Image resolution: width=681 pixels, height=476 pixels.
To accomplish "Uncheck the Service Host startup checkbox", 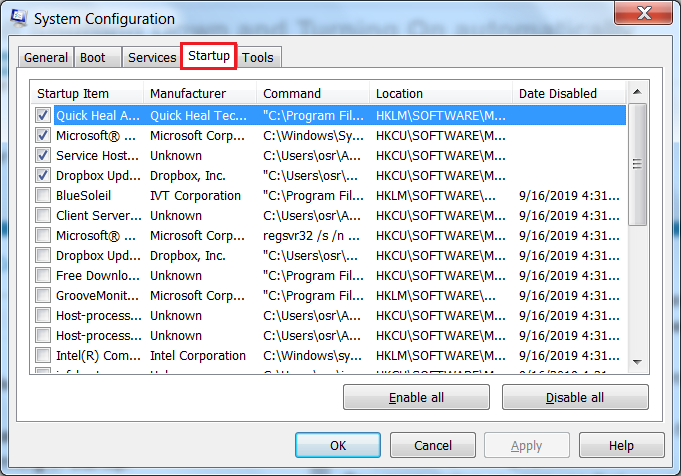I will pos(43,155).
